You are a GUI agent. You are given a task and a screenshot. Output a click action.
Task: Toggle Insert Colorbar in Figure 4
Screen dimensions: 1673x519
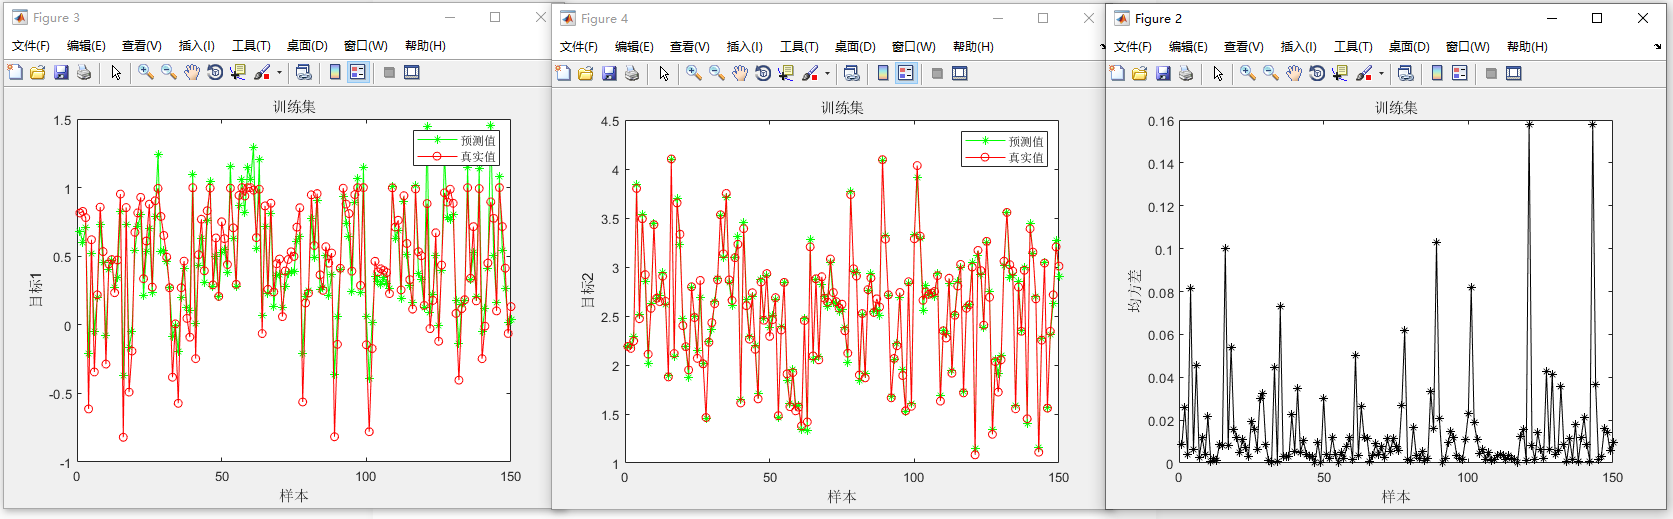883,73
